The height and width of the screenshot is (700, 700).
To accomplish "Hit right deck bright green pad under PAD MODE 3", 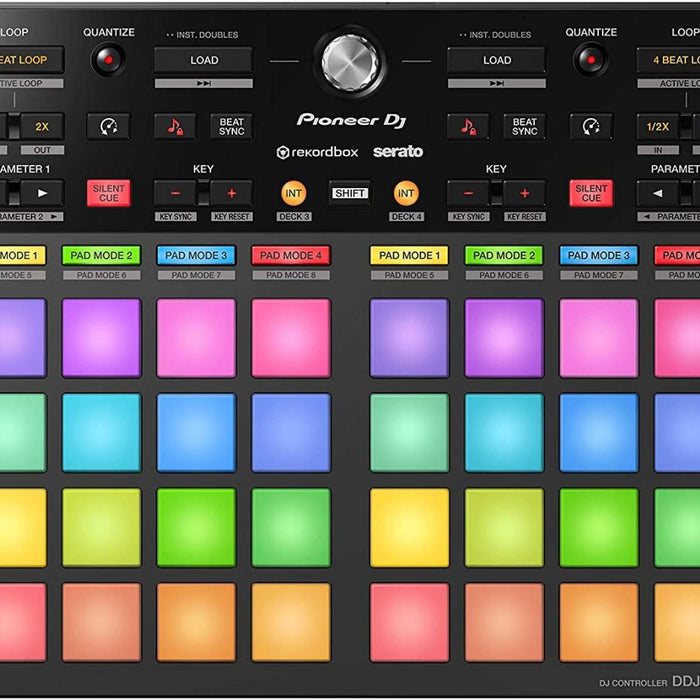I will click(x=599, y=528).
